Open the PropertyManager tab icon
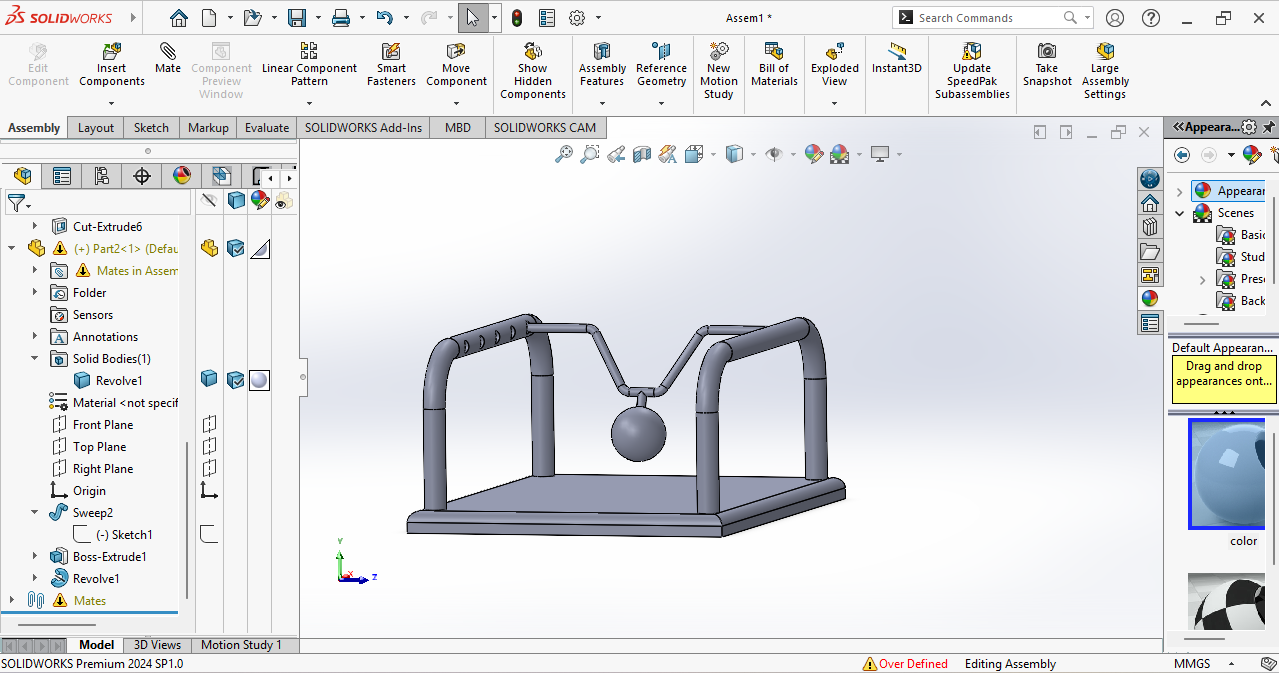The image size is (1279, 673). coord(62,176)
